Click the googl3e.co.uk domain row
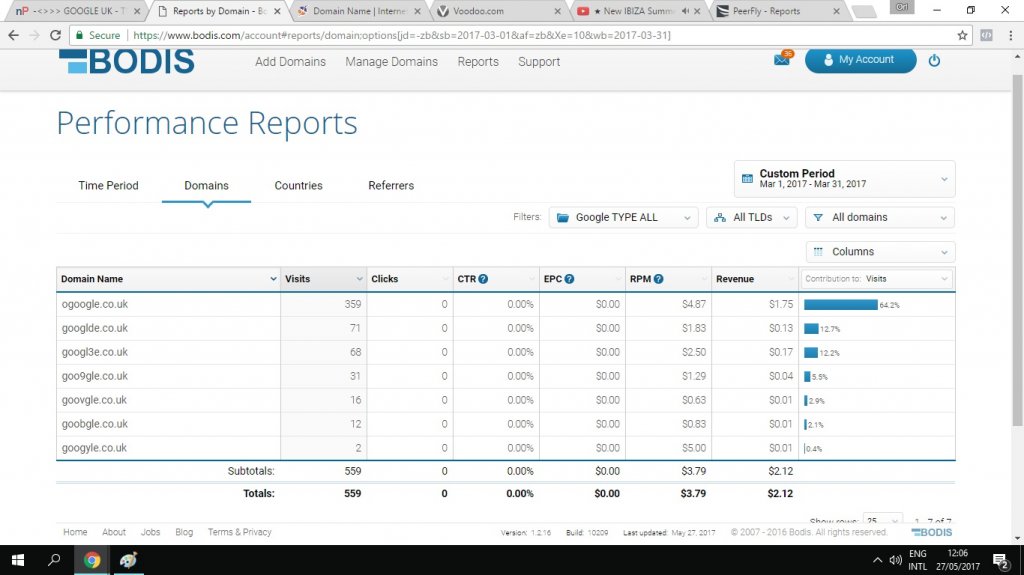 (x=505, y=352)
